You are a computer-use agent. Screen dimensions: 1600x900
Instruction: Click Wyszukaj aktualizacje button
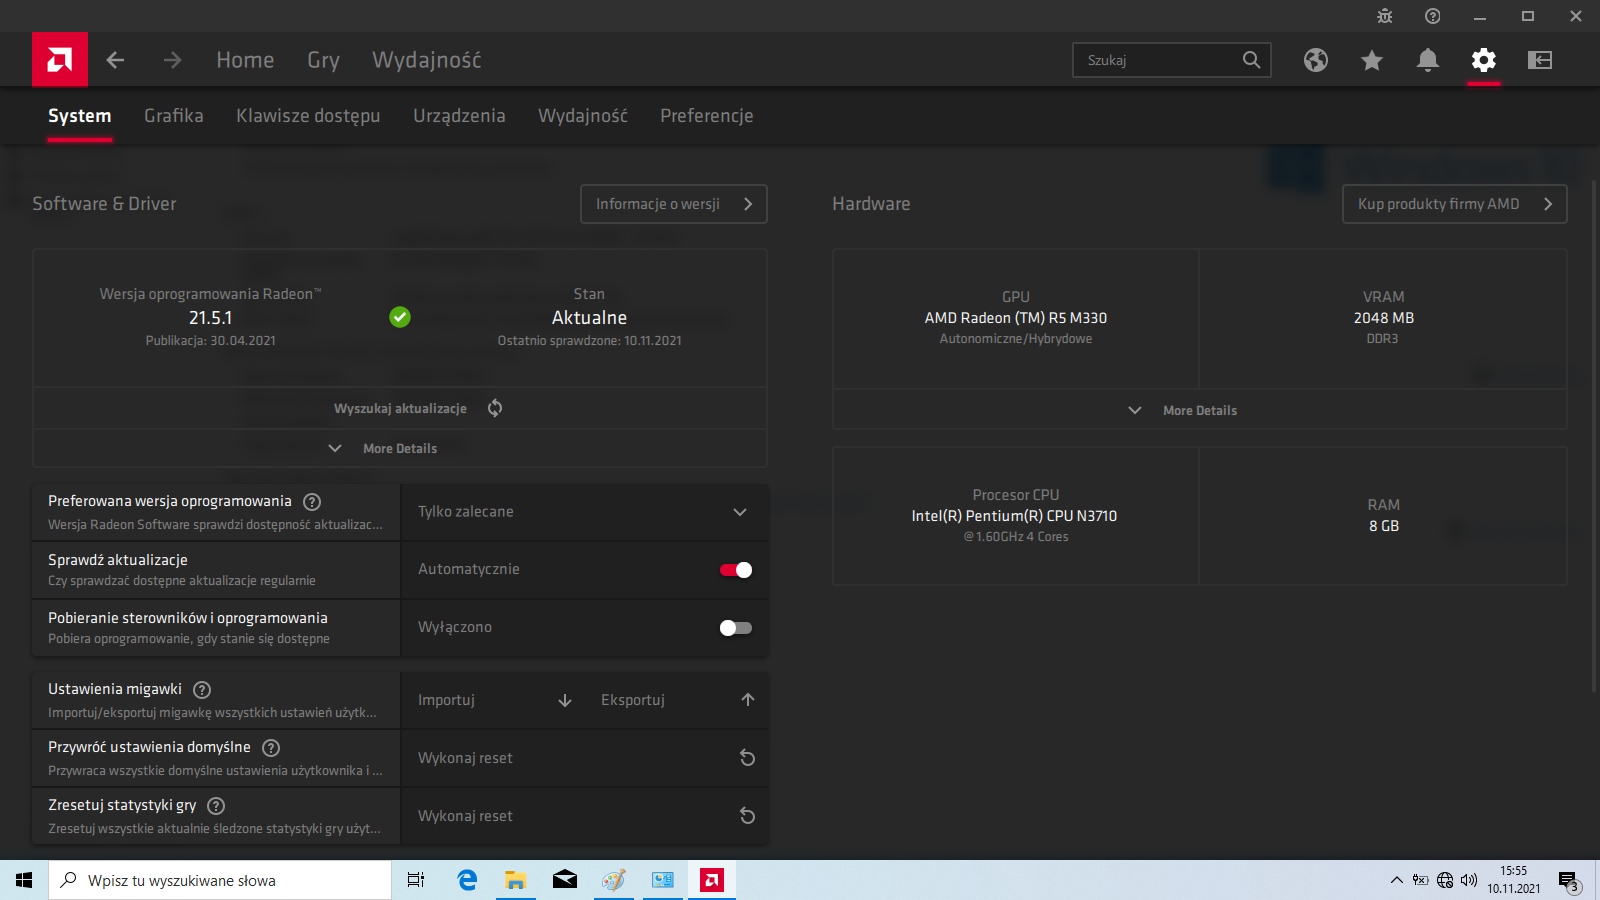[400, 409]
